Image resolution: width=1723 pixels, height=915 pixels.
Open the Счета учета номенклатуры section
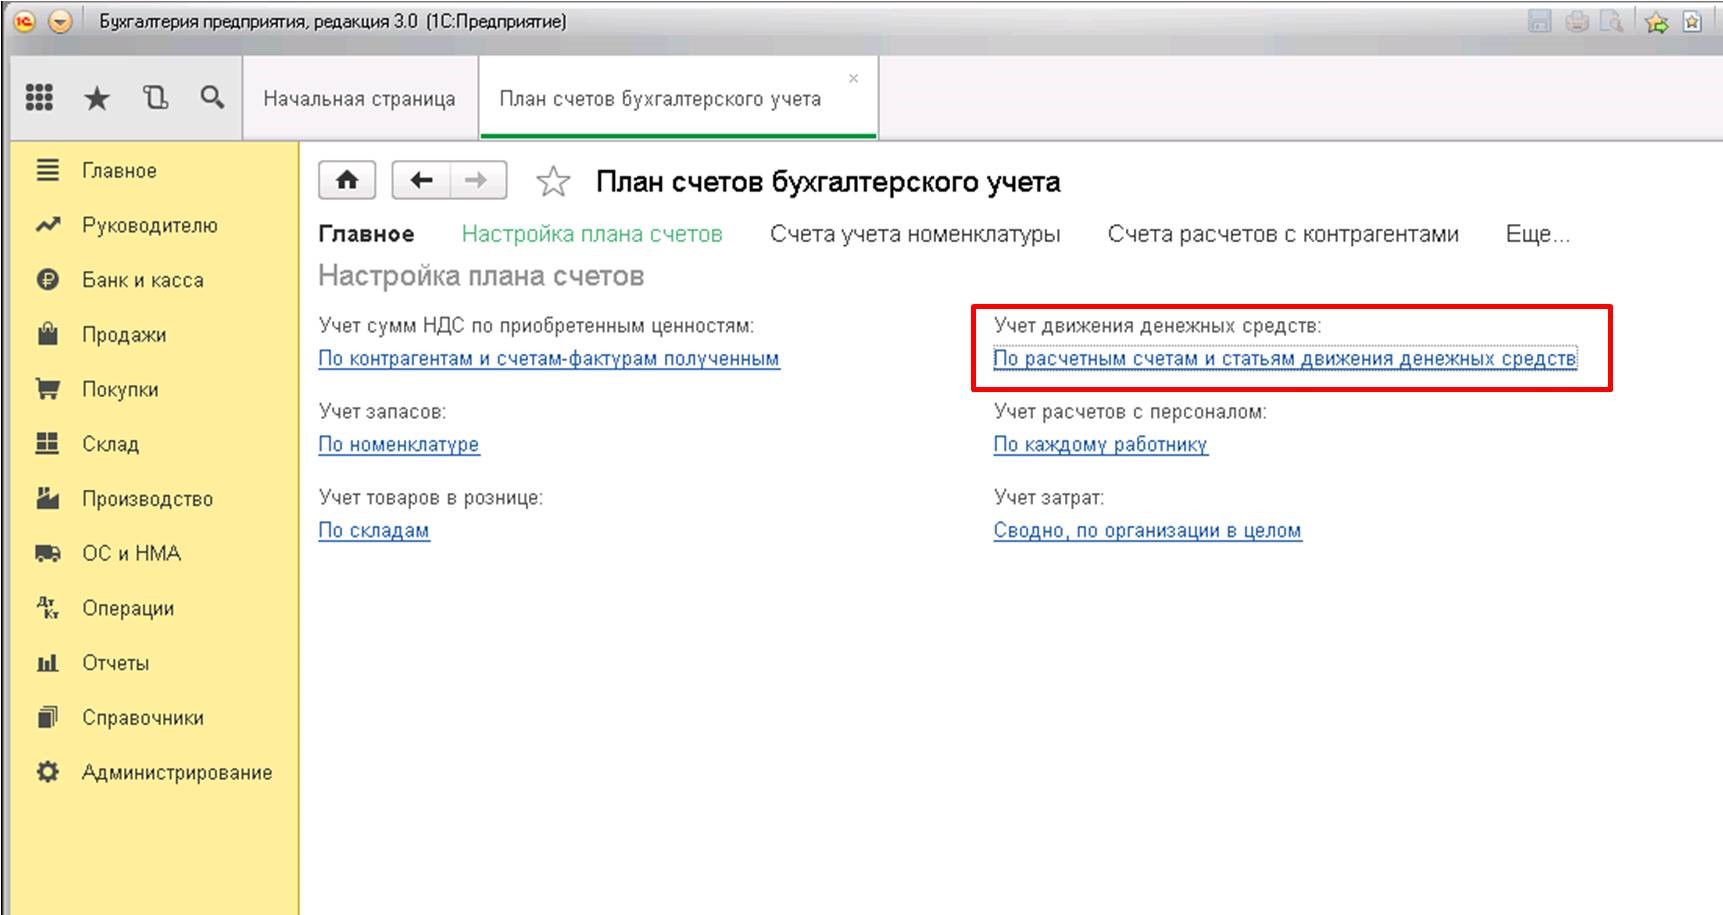(914, 234)
